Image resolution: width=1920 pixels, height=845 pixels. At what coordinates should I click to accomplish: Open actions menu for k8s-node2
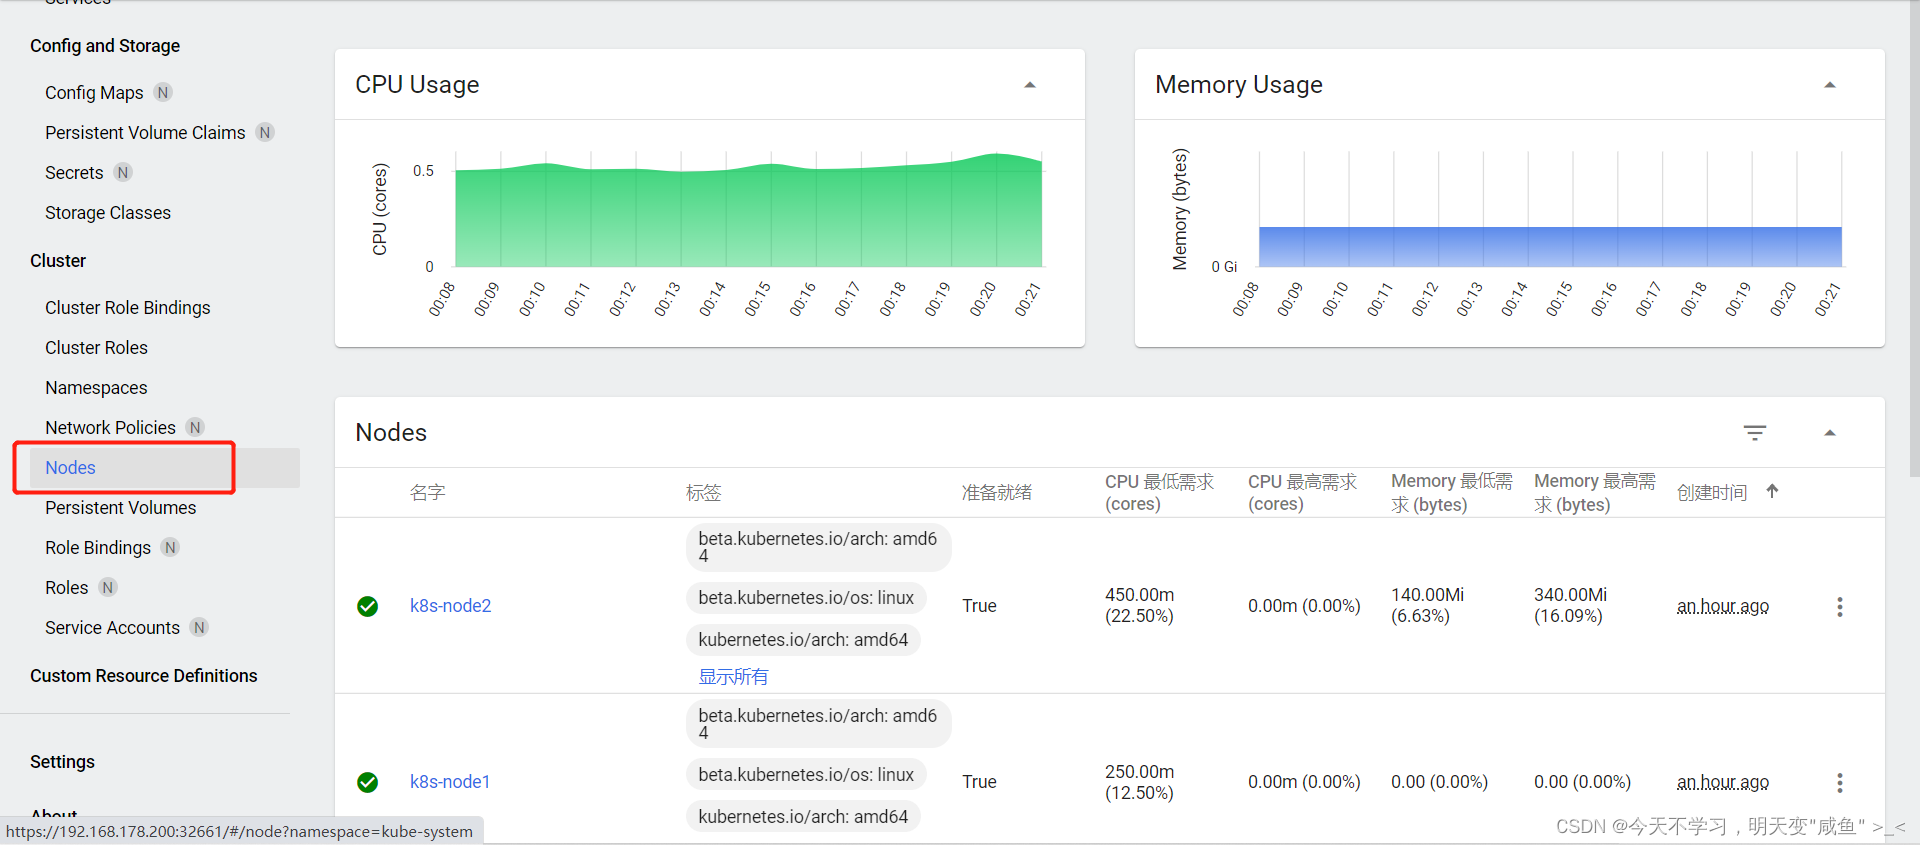[1839, 606]
